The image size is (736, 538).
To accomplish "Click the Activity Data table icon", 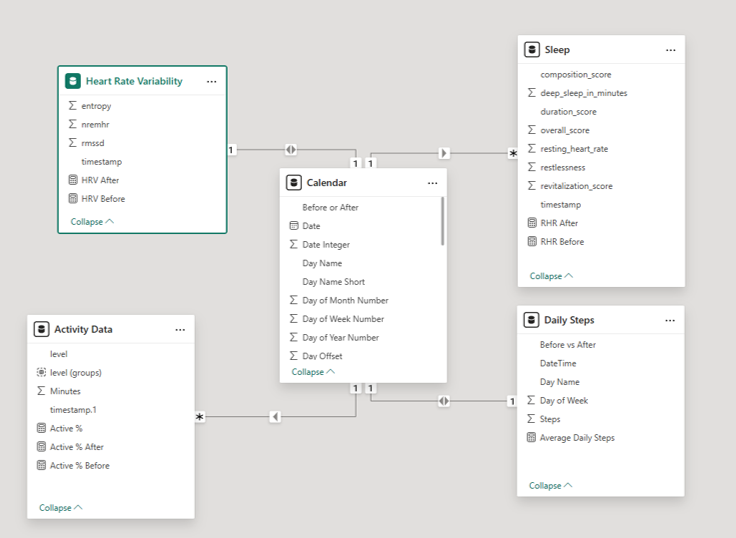I will (x=41, y=329).
